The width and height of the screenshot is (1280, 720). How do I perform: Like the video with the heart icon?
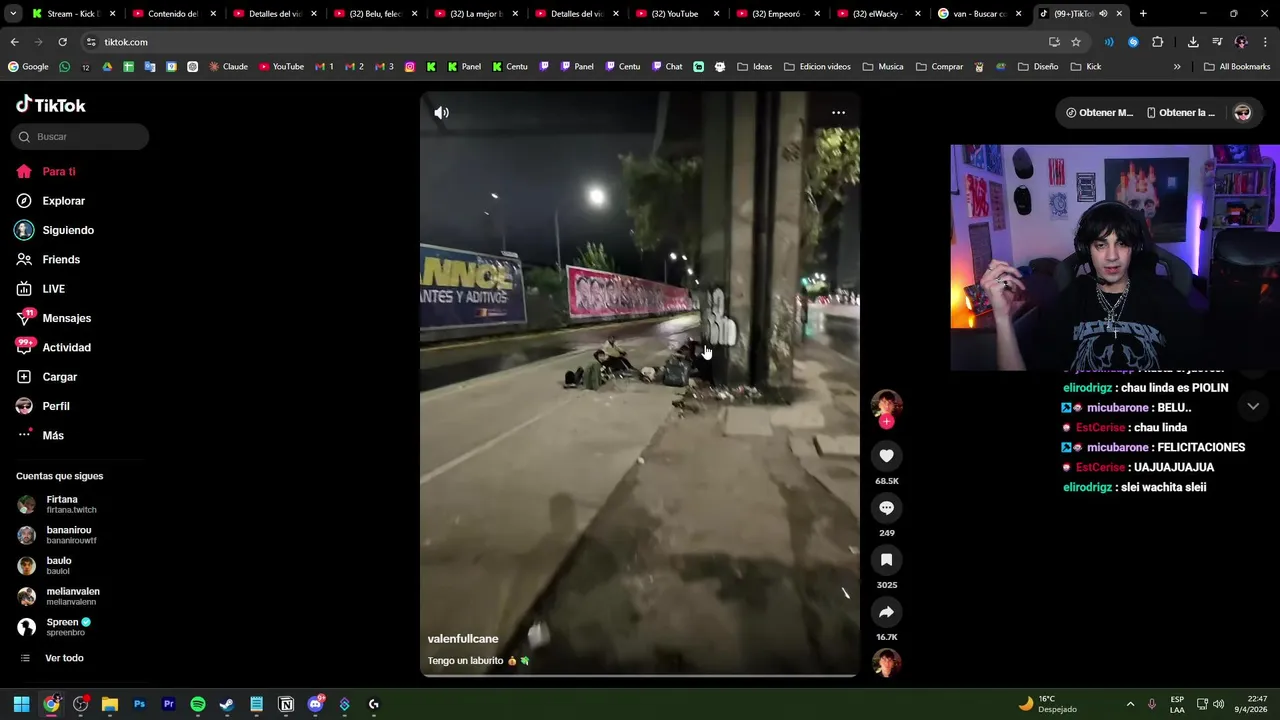pyautogui.click(x=886, y=456)
